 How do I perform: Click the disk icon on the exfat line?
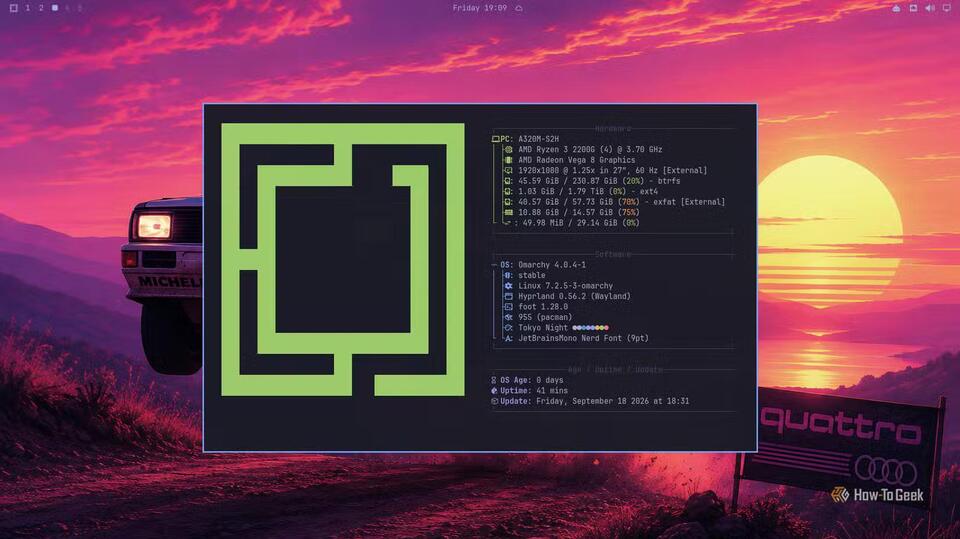[x=508, y=202]
